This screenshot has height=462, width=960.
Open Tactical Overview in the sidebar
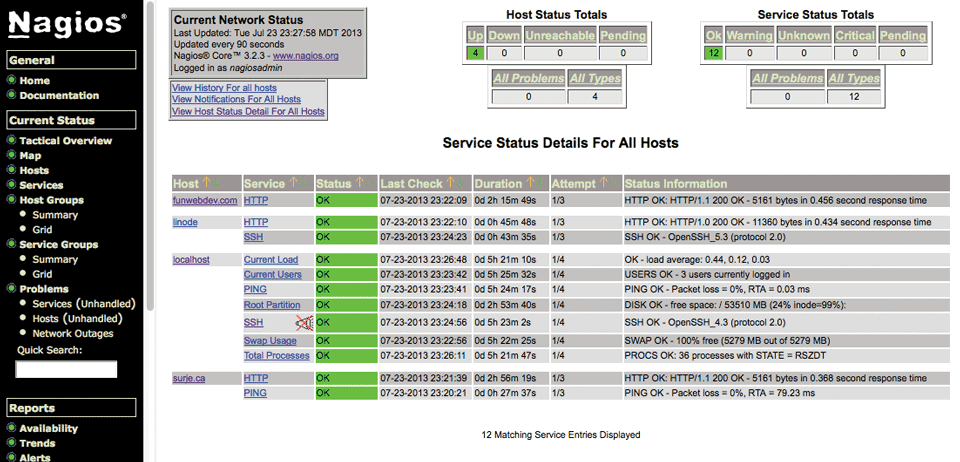65,141
